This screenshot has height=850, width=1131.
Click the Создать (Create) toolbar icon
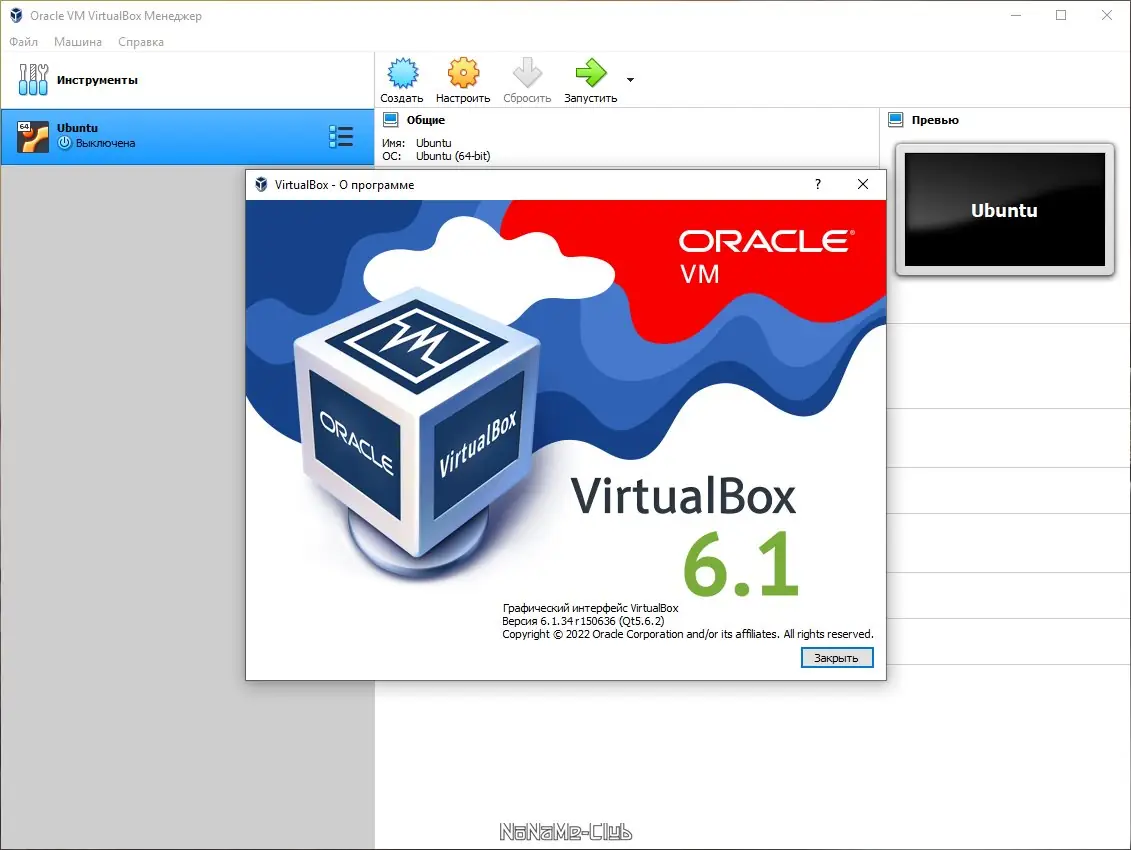(x=402, y=73)
